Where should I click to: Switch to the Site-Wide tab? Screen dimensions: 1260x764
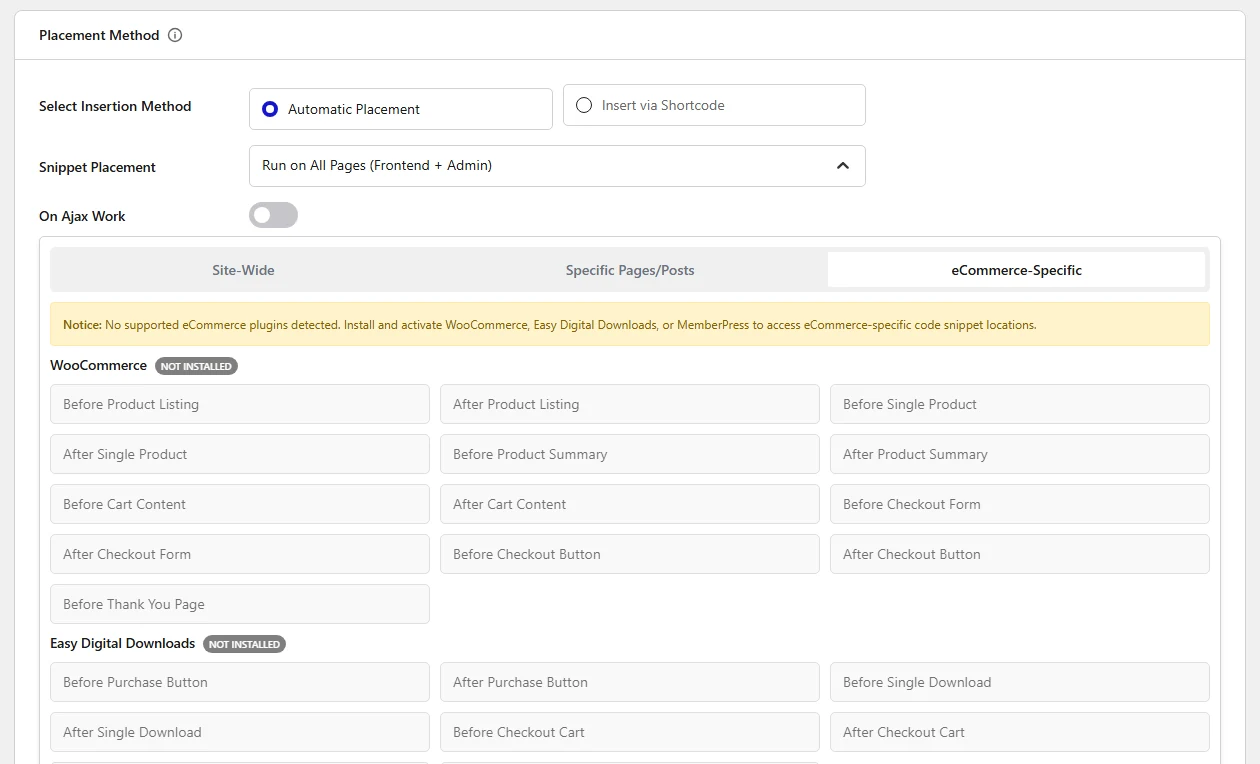click(243, 270)
